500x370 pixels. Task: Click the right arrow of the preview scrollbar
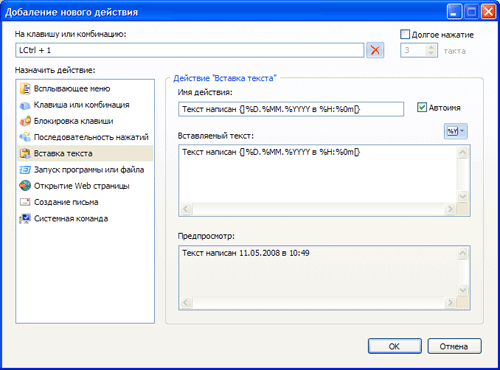pos(450,303)
